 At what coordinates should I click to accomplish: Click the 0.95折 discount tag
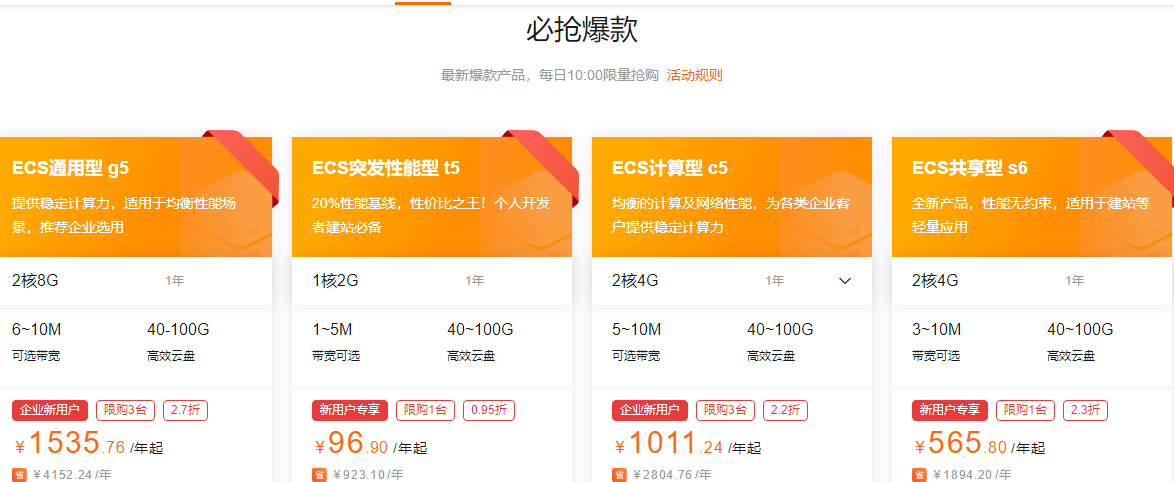pyautogui.click(x=489, y=410)
